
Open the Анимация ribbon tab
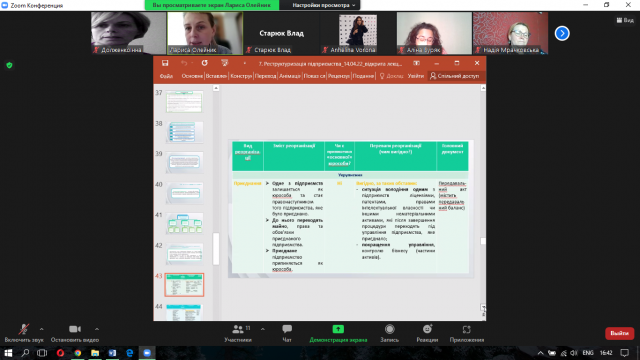(x=290, y=76)
